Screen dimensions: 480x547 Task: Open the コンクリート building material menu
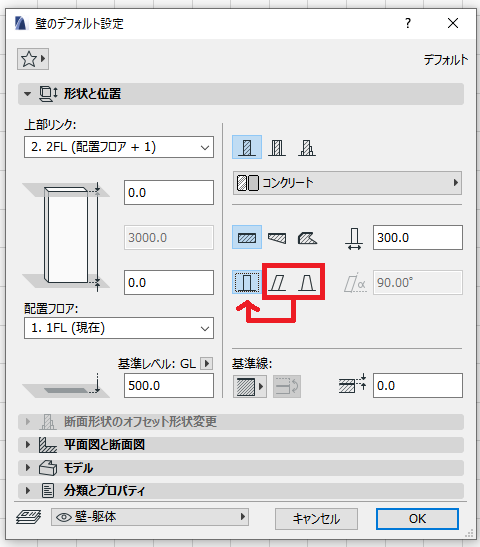click(347, 183)
